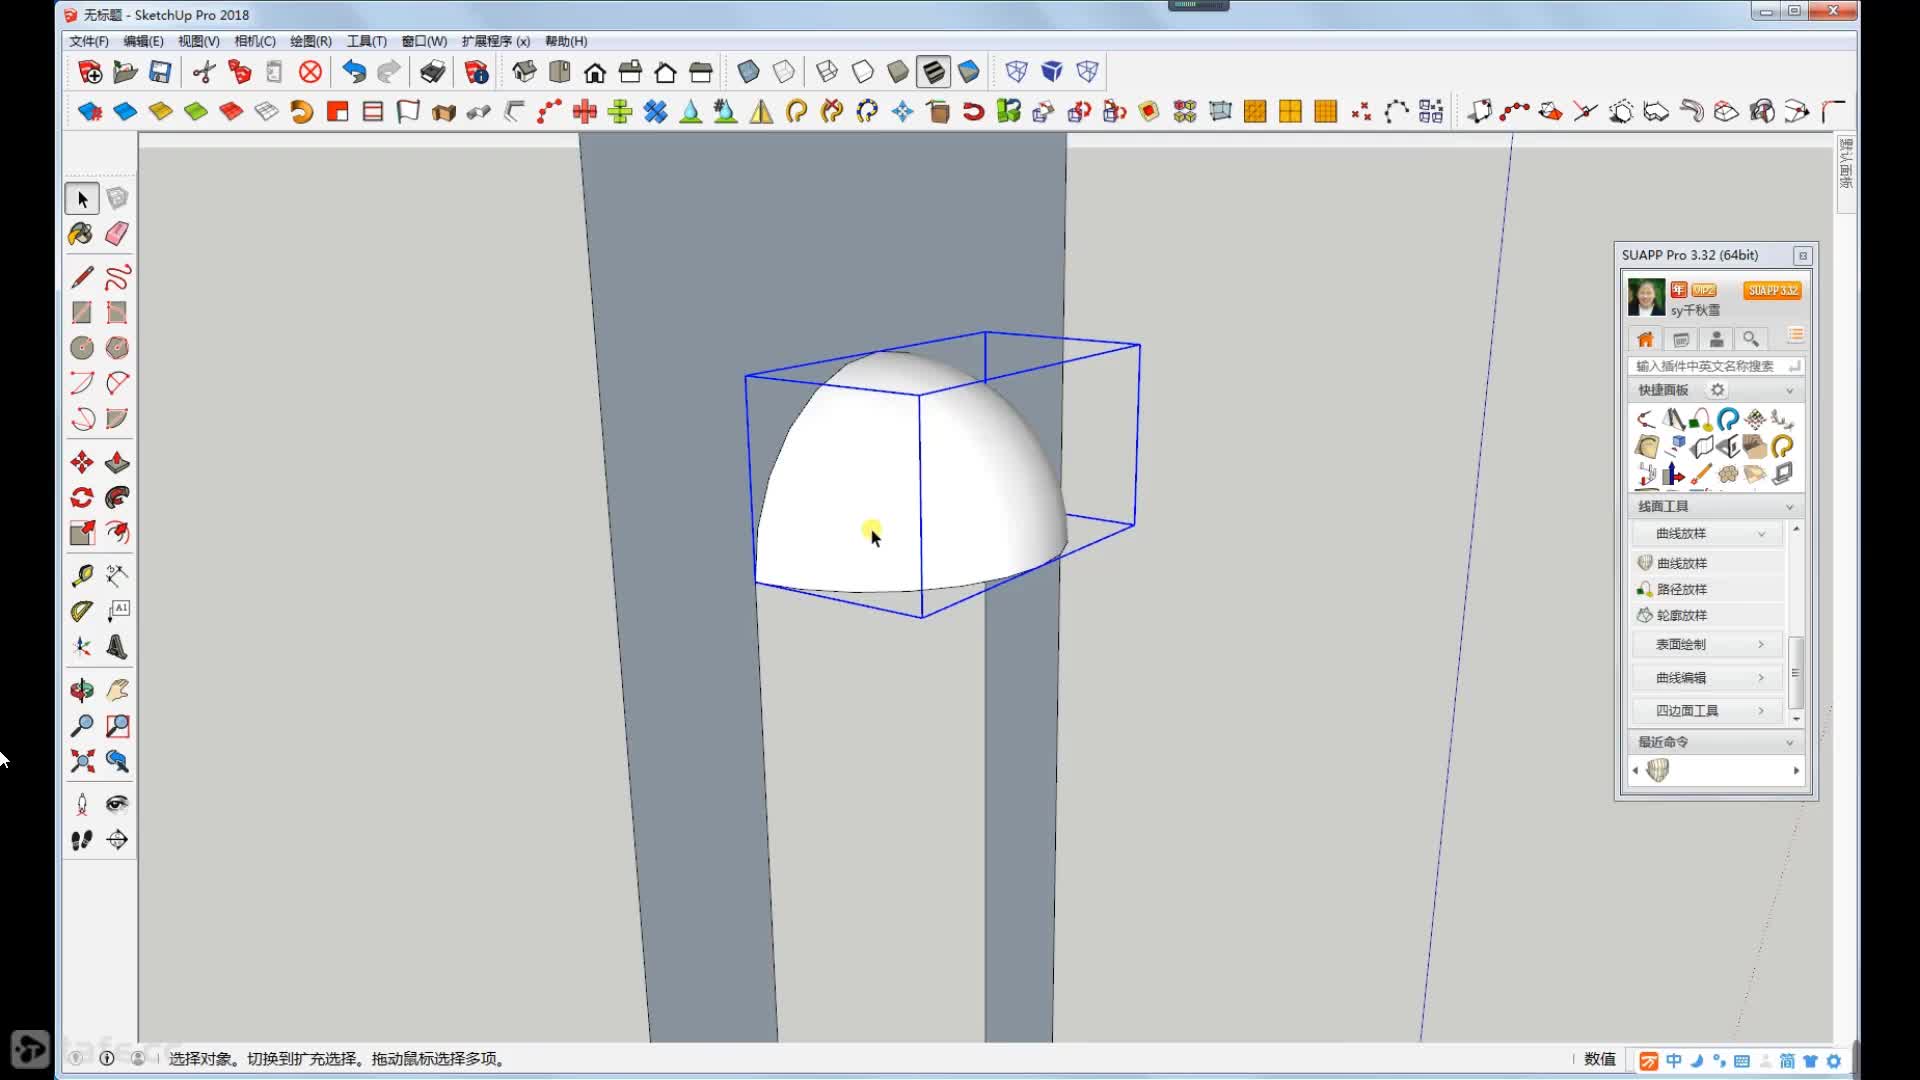1920x1080 pixels.
Task: Click the Open folder toolbar icon
Action: tap(125, 71)
